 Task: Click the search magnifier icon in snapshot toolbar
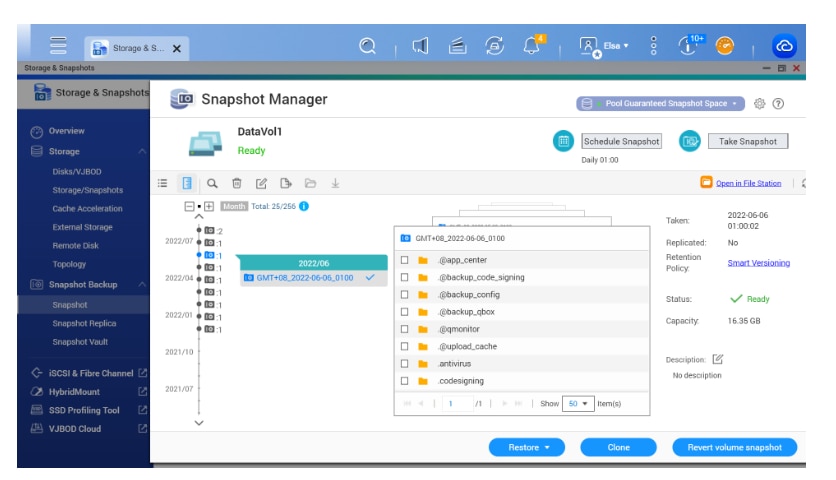coord(212,183)
